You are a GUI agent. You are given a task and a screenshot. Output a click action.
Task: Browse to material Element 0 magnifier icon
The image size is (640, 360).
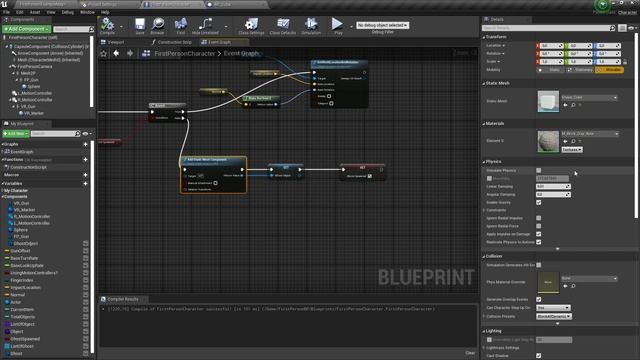[573, 141]
